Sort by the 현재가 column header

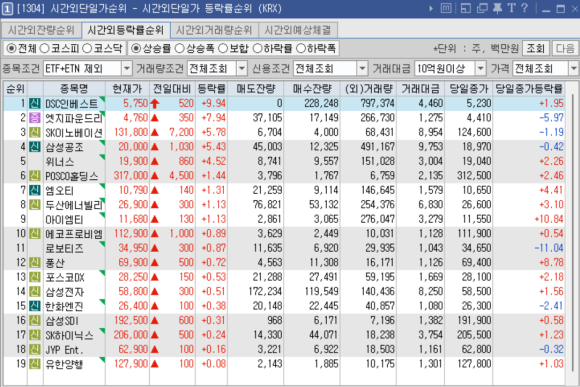tap(127, 89)
